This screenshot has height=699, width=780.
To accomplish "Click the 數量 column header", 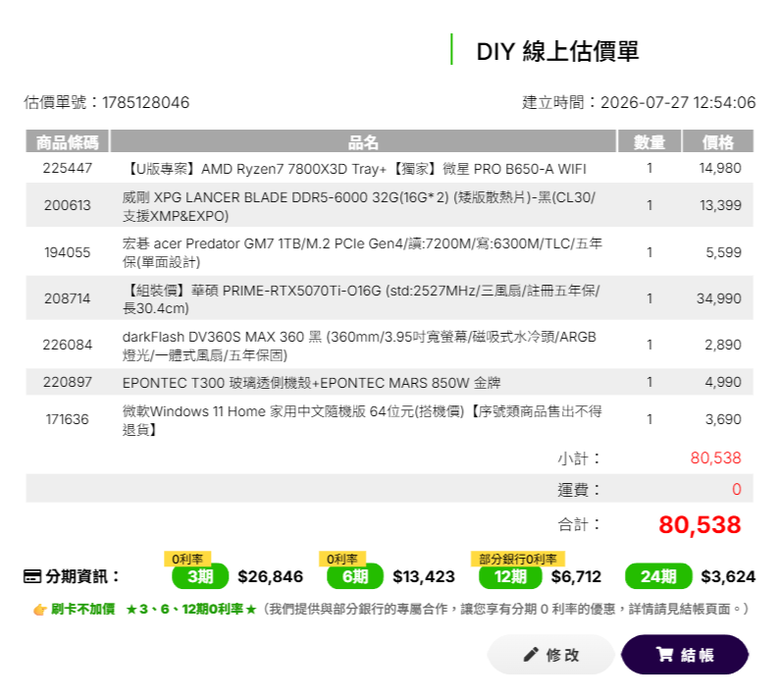I will click(649, 142).
